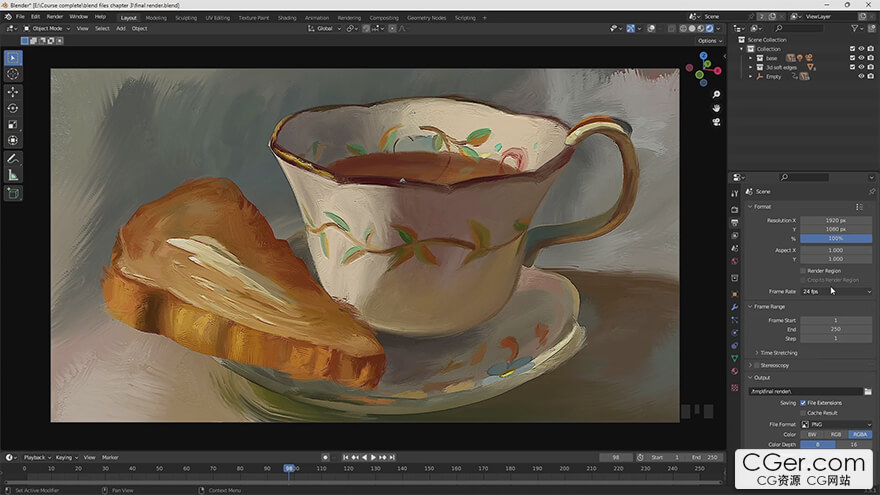Expand the Time Stretching section
The image size is (880, 495).
point(777,353)
